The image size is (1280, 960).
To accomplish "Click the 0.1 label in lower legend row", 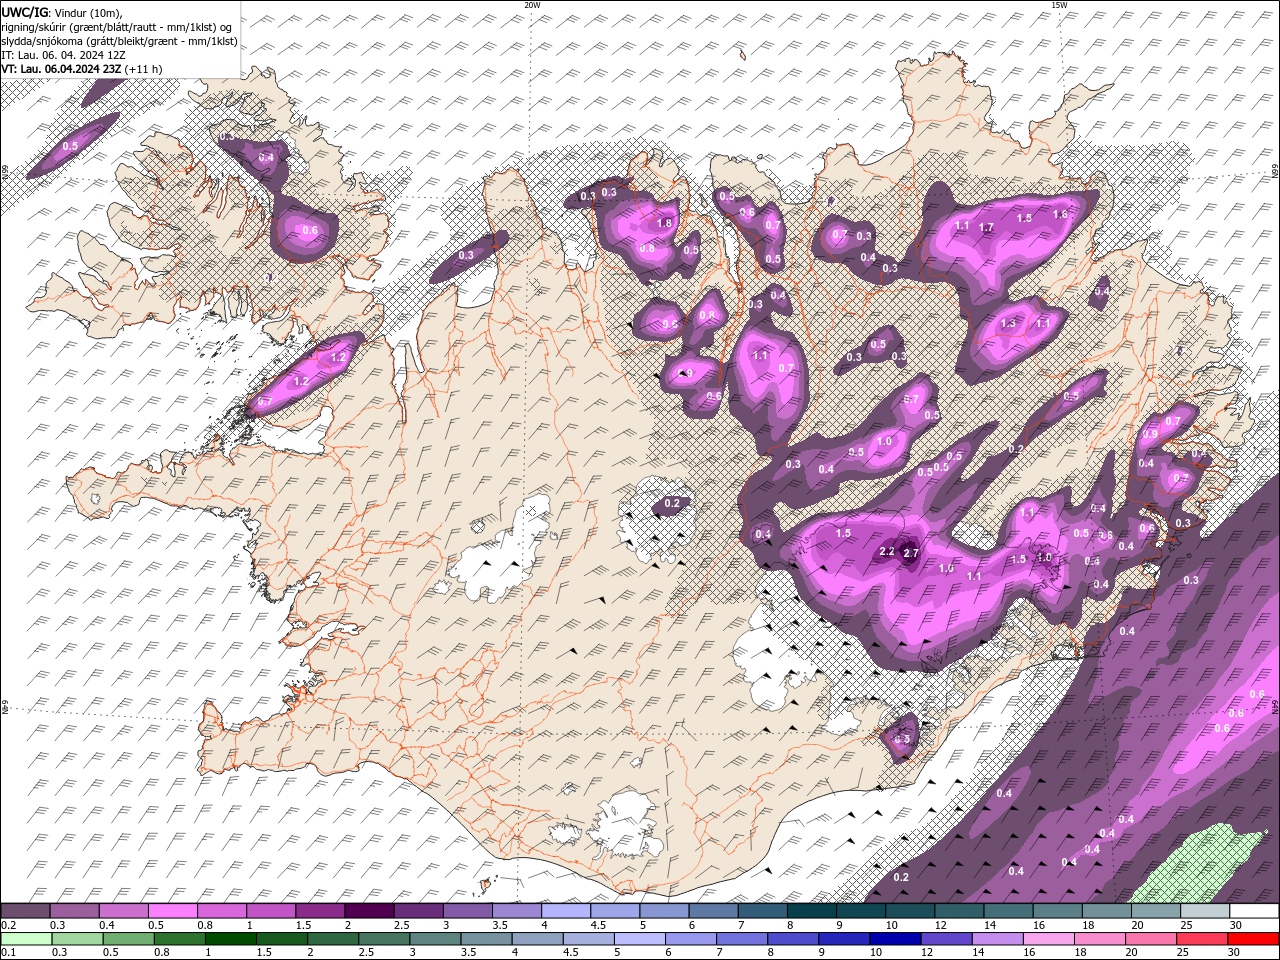I will click(x=10, y=953).
